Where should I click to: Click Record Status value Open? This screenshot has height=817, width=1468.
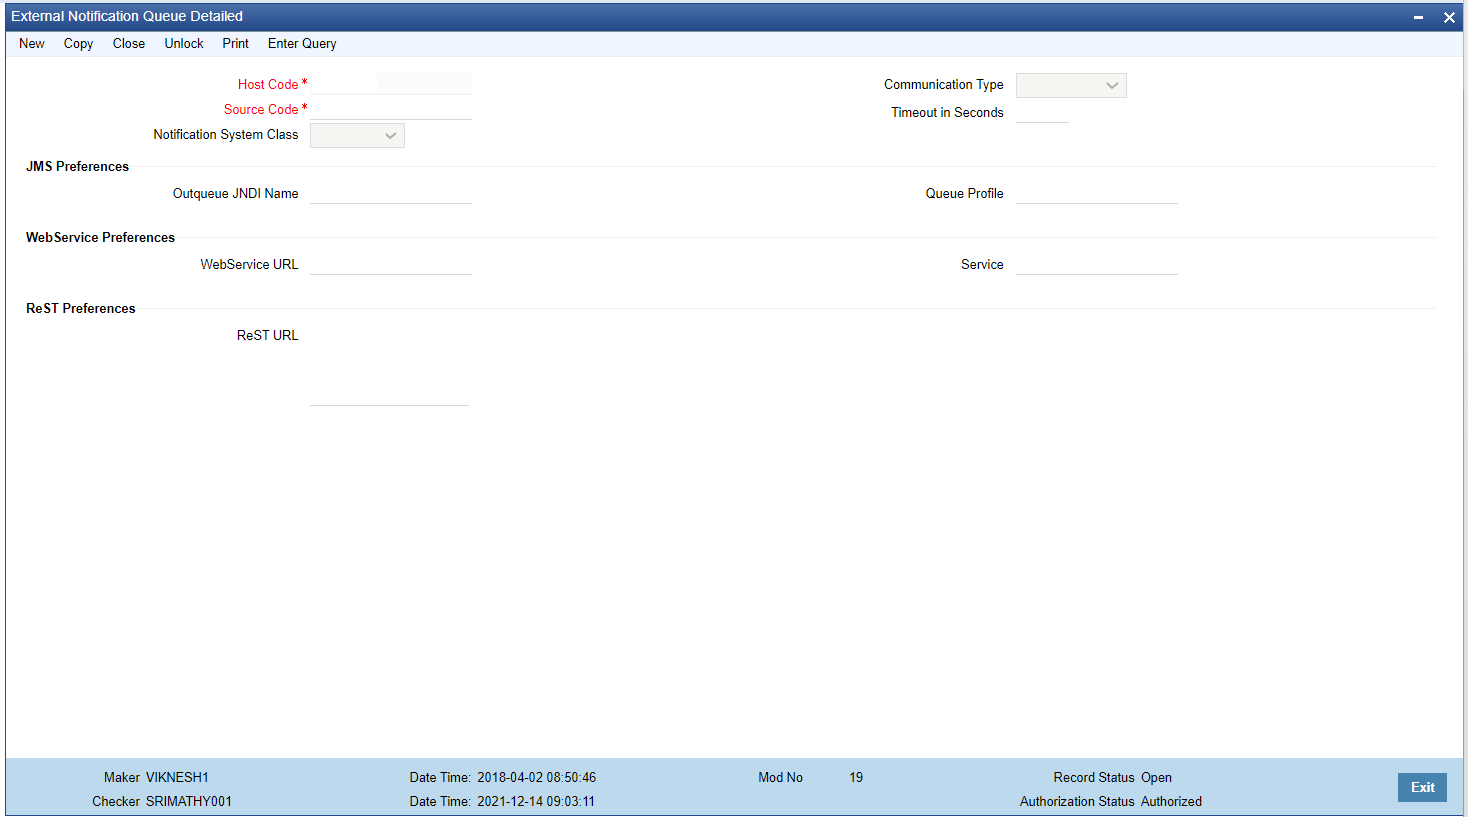1156,778
